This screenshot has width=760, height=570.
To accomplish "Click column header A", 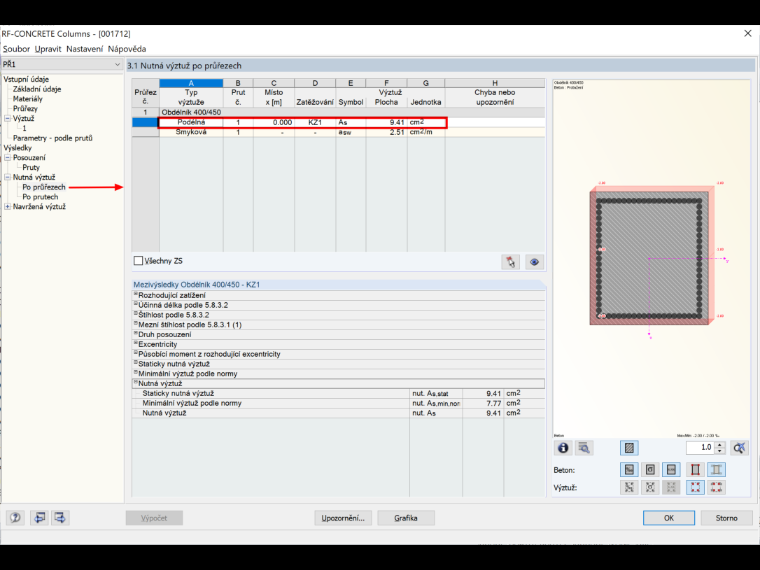I will pyautogui.click(x=191, y=83).
